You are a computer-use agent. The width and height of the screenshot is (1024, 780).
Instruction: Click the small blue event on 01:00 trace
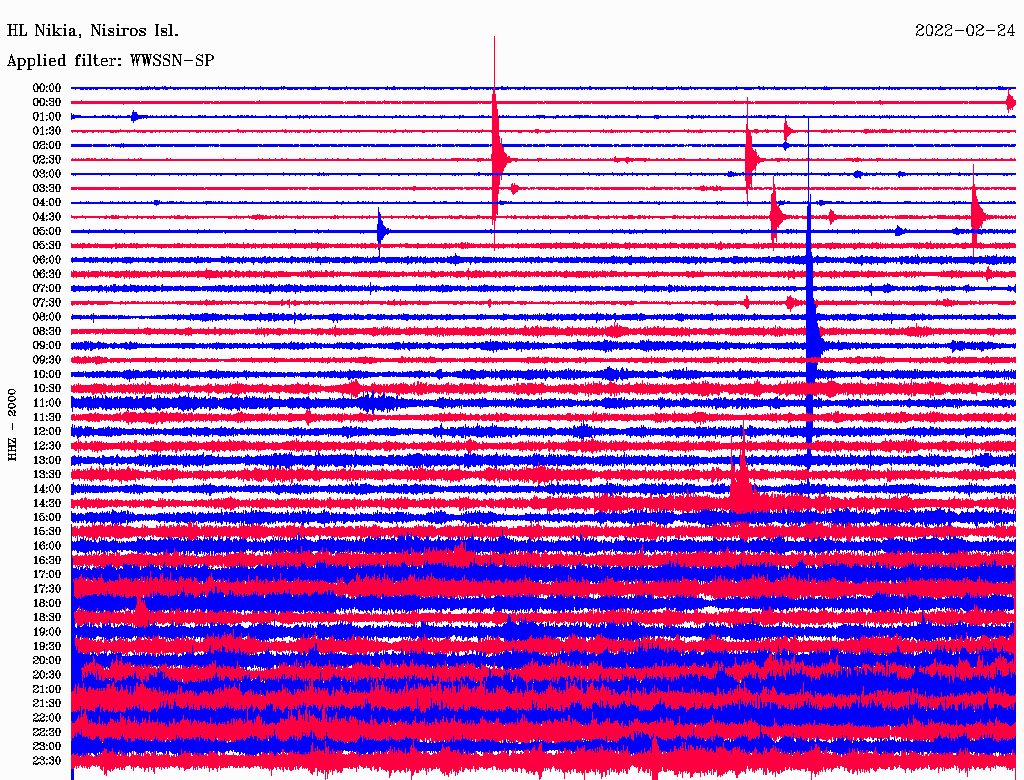coord(136,117)
